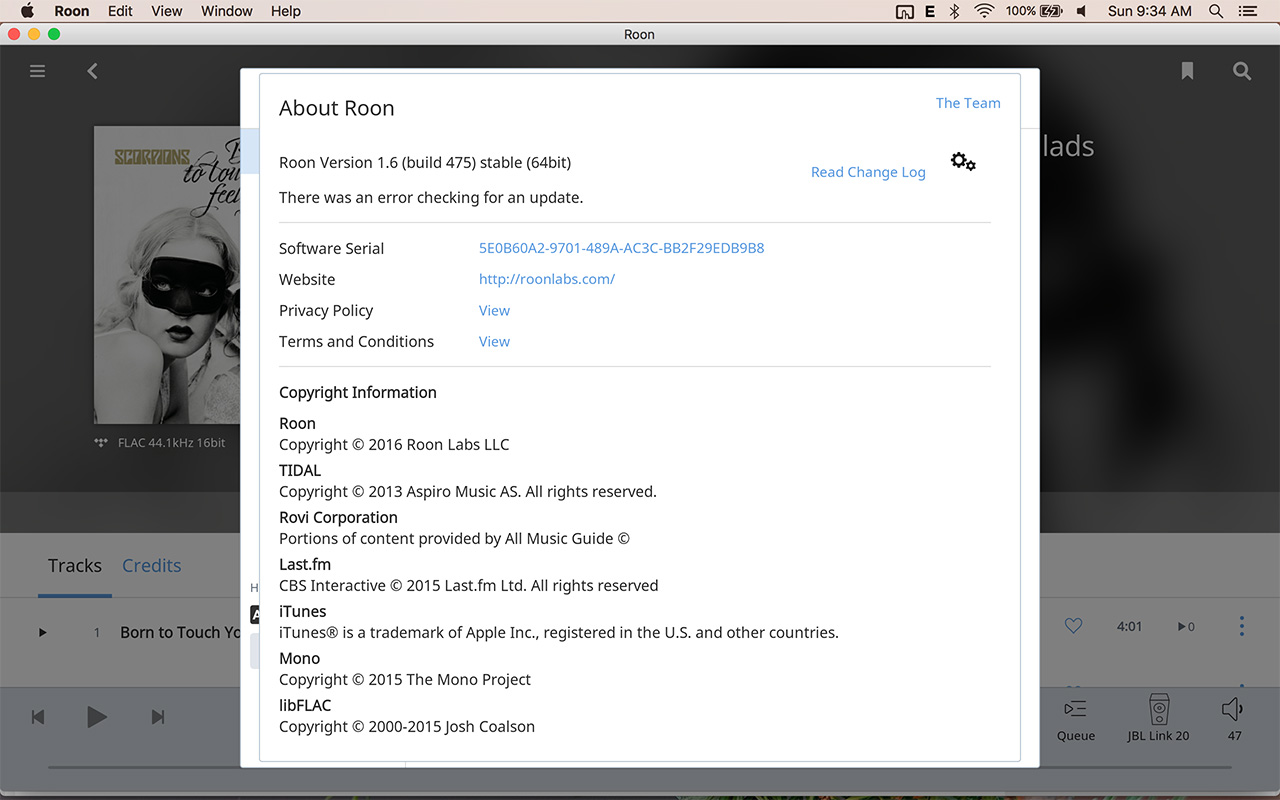Favorite the track with the heart icon
This screenshot has width=1280, height=800.
(x=1073, y=626)
